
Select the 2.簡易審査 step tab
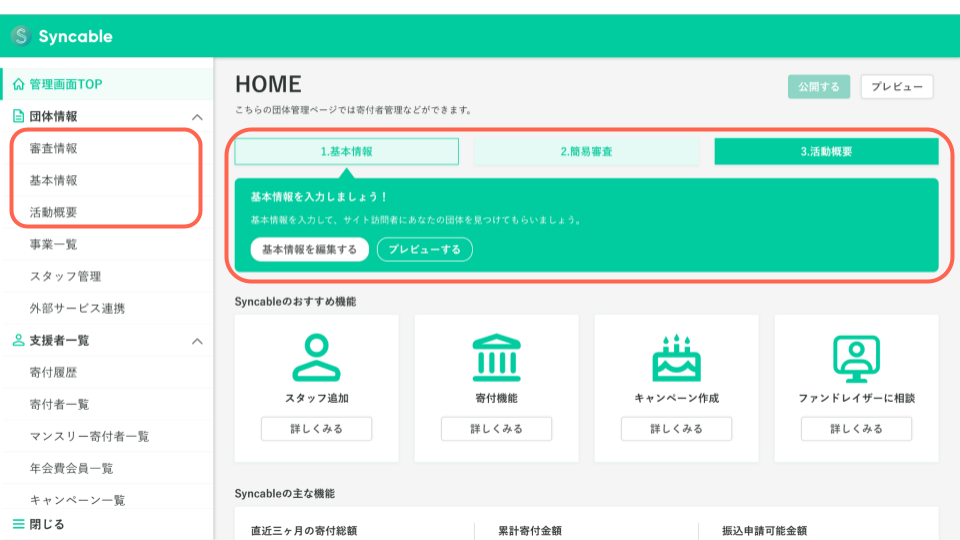(587, 151)
